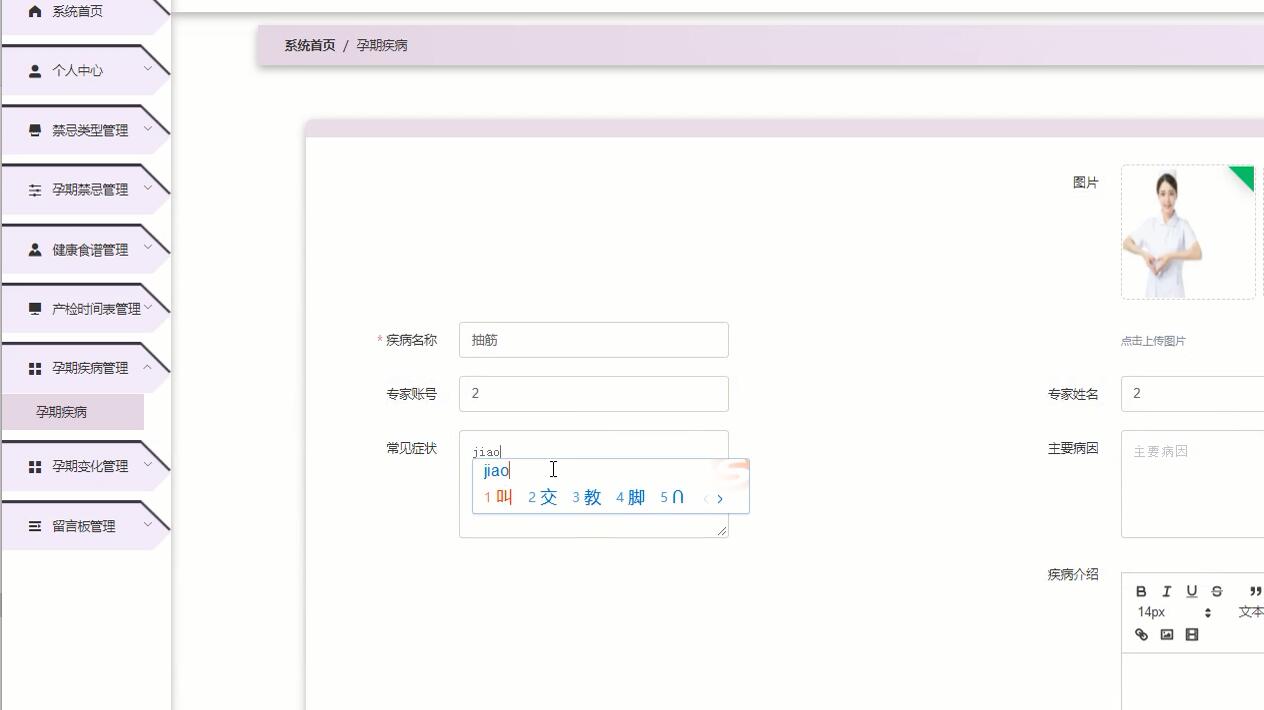Click the icon beside 禁忌类型管理
The width and height of the screenshot is (1264, 710).
(35, 130)
